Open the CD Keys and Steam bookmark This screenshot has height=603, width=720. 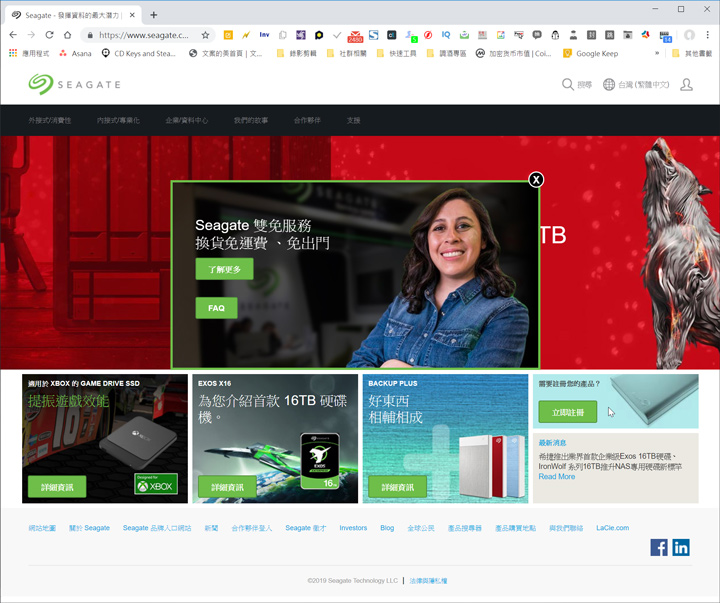pos(139,53)
